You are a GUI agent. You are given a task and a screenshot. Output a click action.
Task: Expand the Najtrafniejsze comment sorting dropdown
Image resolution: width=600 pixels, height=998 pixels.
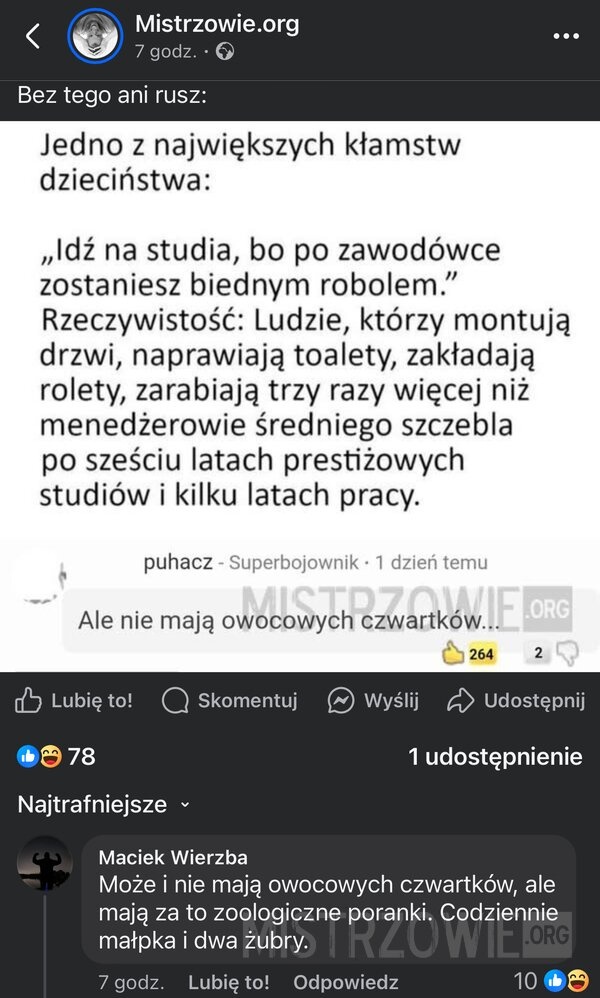point(104,804)
